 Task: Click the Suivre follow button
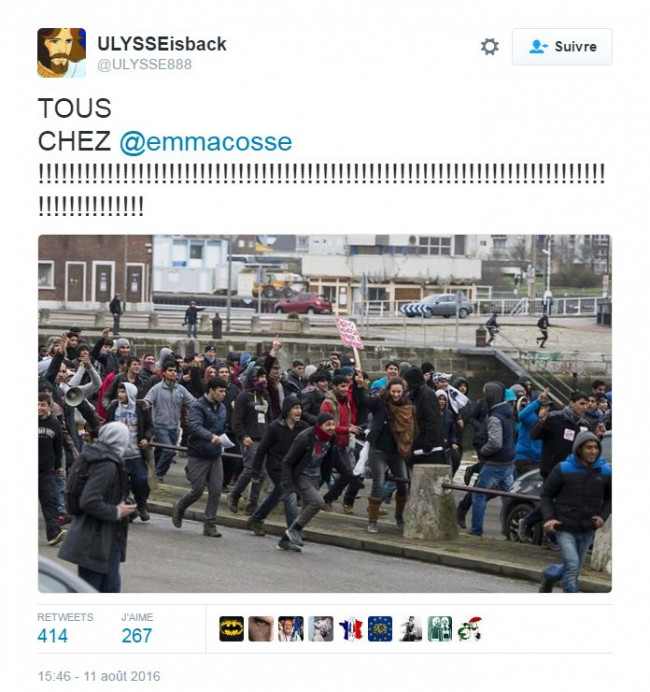click(x=562, y=47)
